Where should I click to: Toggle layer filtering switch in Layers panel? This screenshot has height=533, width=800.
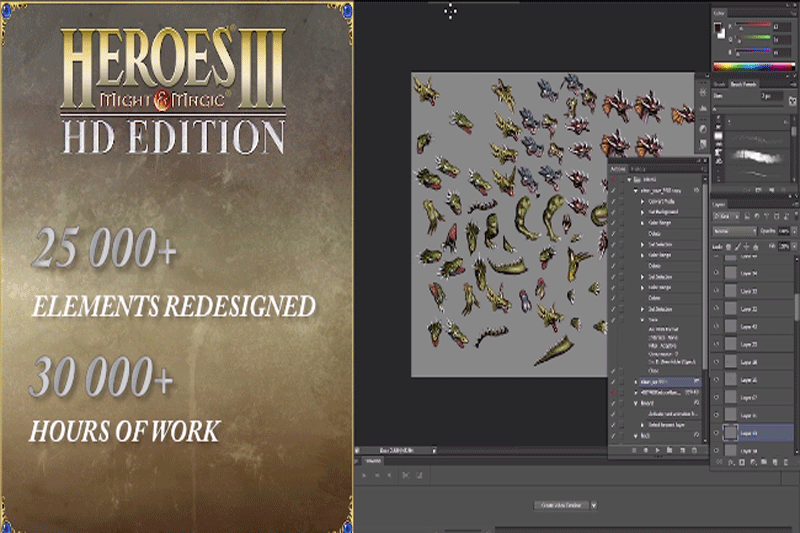(x=794, y=216)
